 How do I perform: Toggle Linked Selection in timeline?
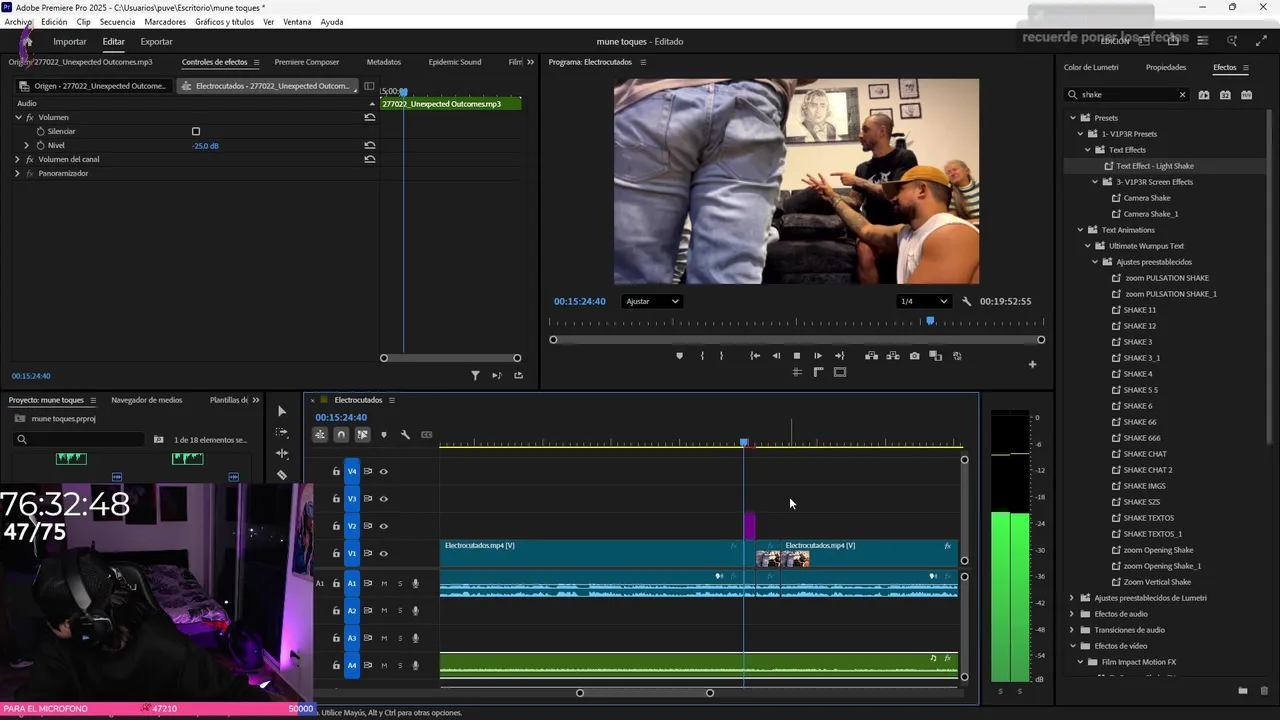tap(362, 435)
